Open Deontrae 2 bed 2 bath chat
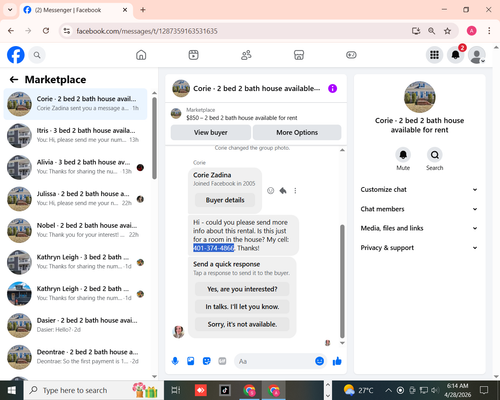Viewport: 500px width, 400px height. (75, 357)
